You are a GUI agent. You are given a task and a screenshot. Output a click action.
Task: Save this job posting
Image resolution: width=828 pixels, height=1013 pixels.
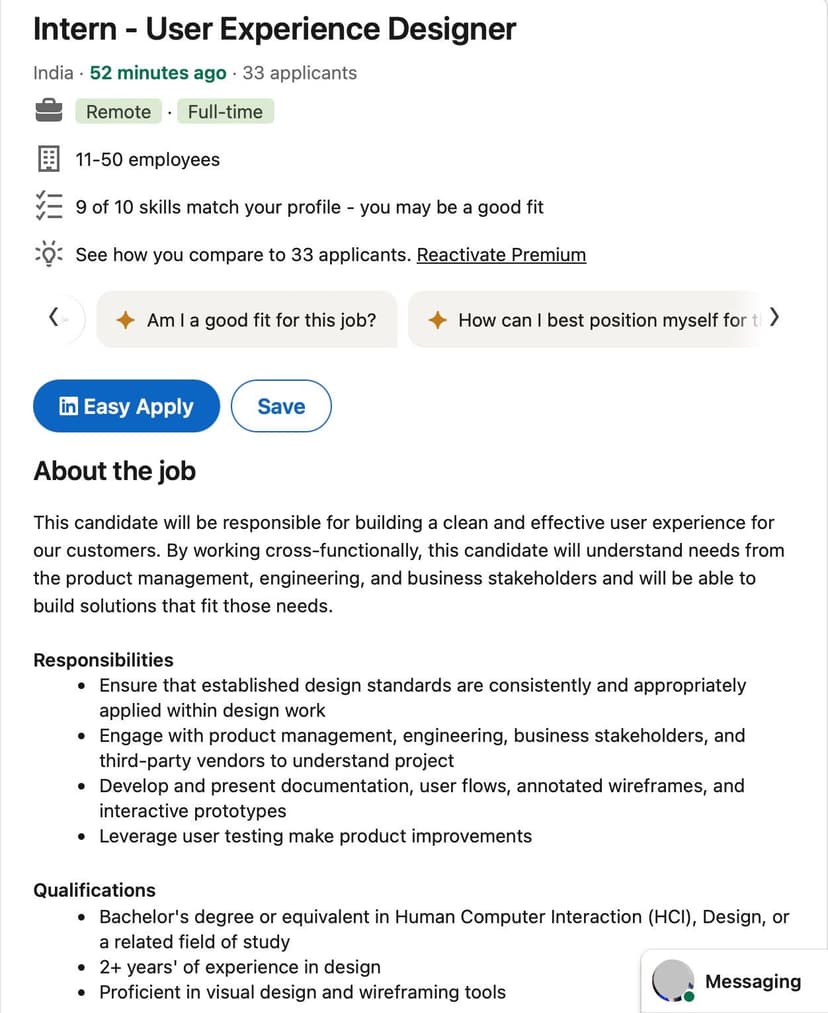pyautogui.click(x=281, y=406)
